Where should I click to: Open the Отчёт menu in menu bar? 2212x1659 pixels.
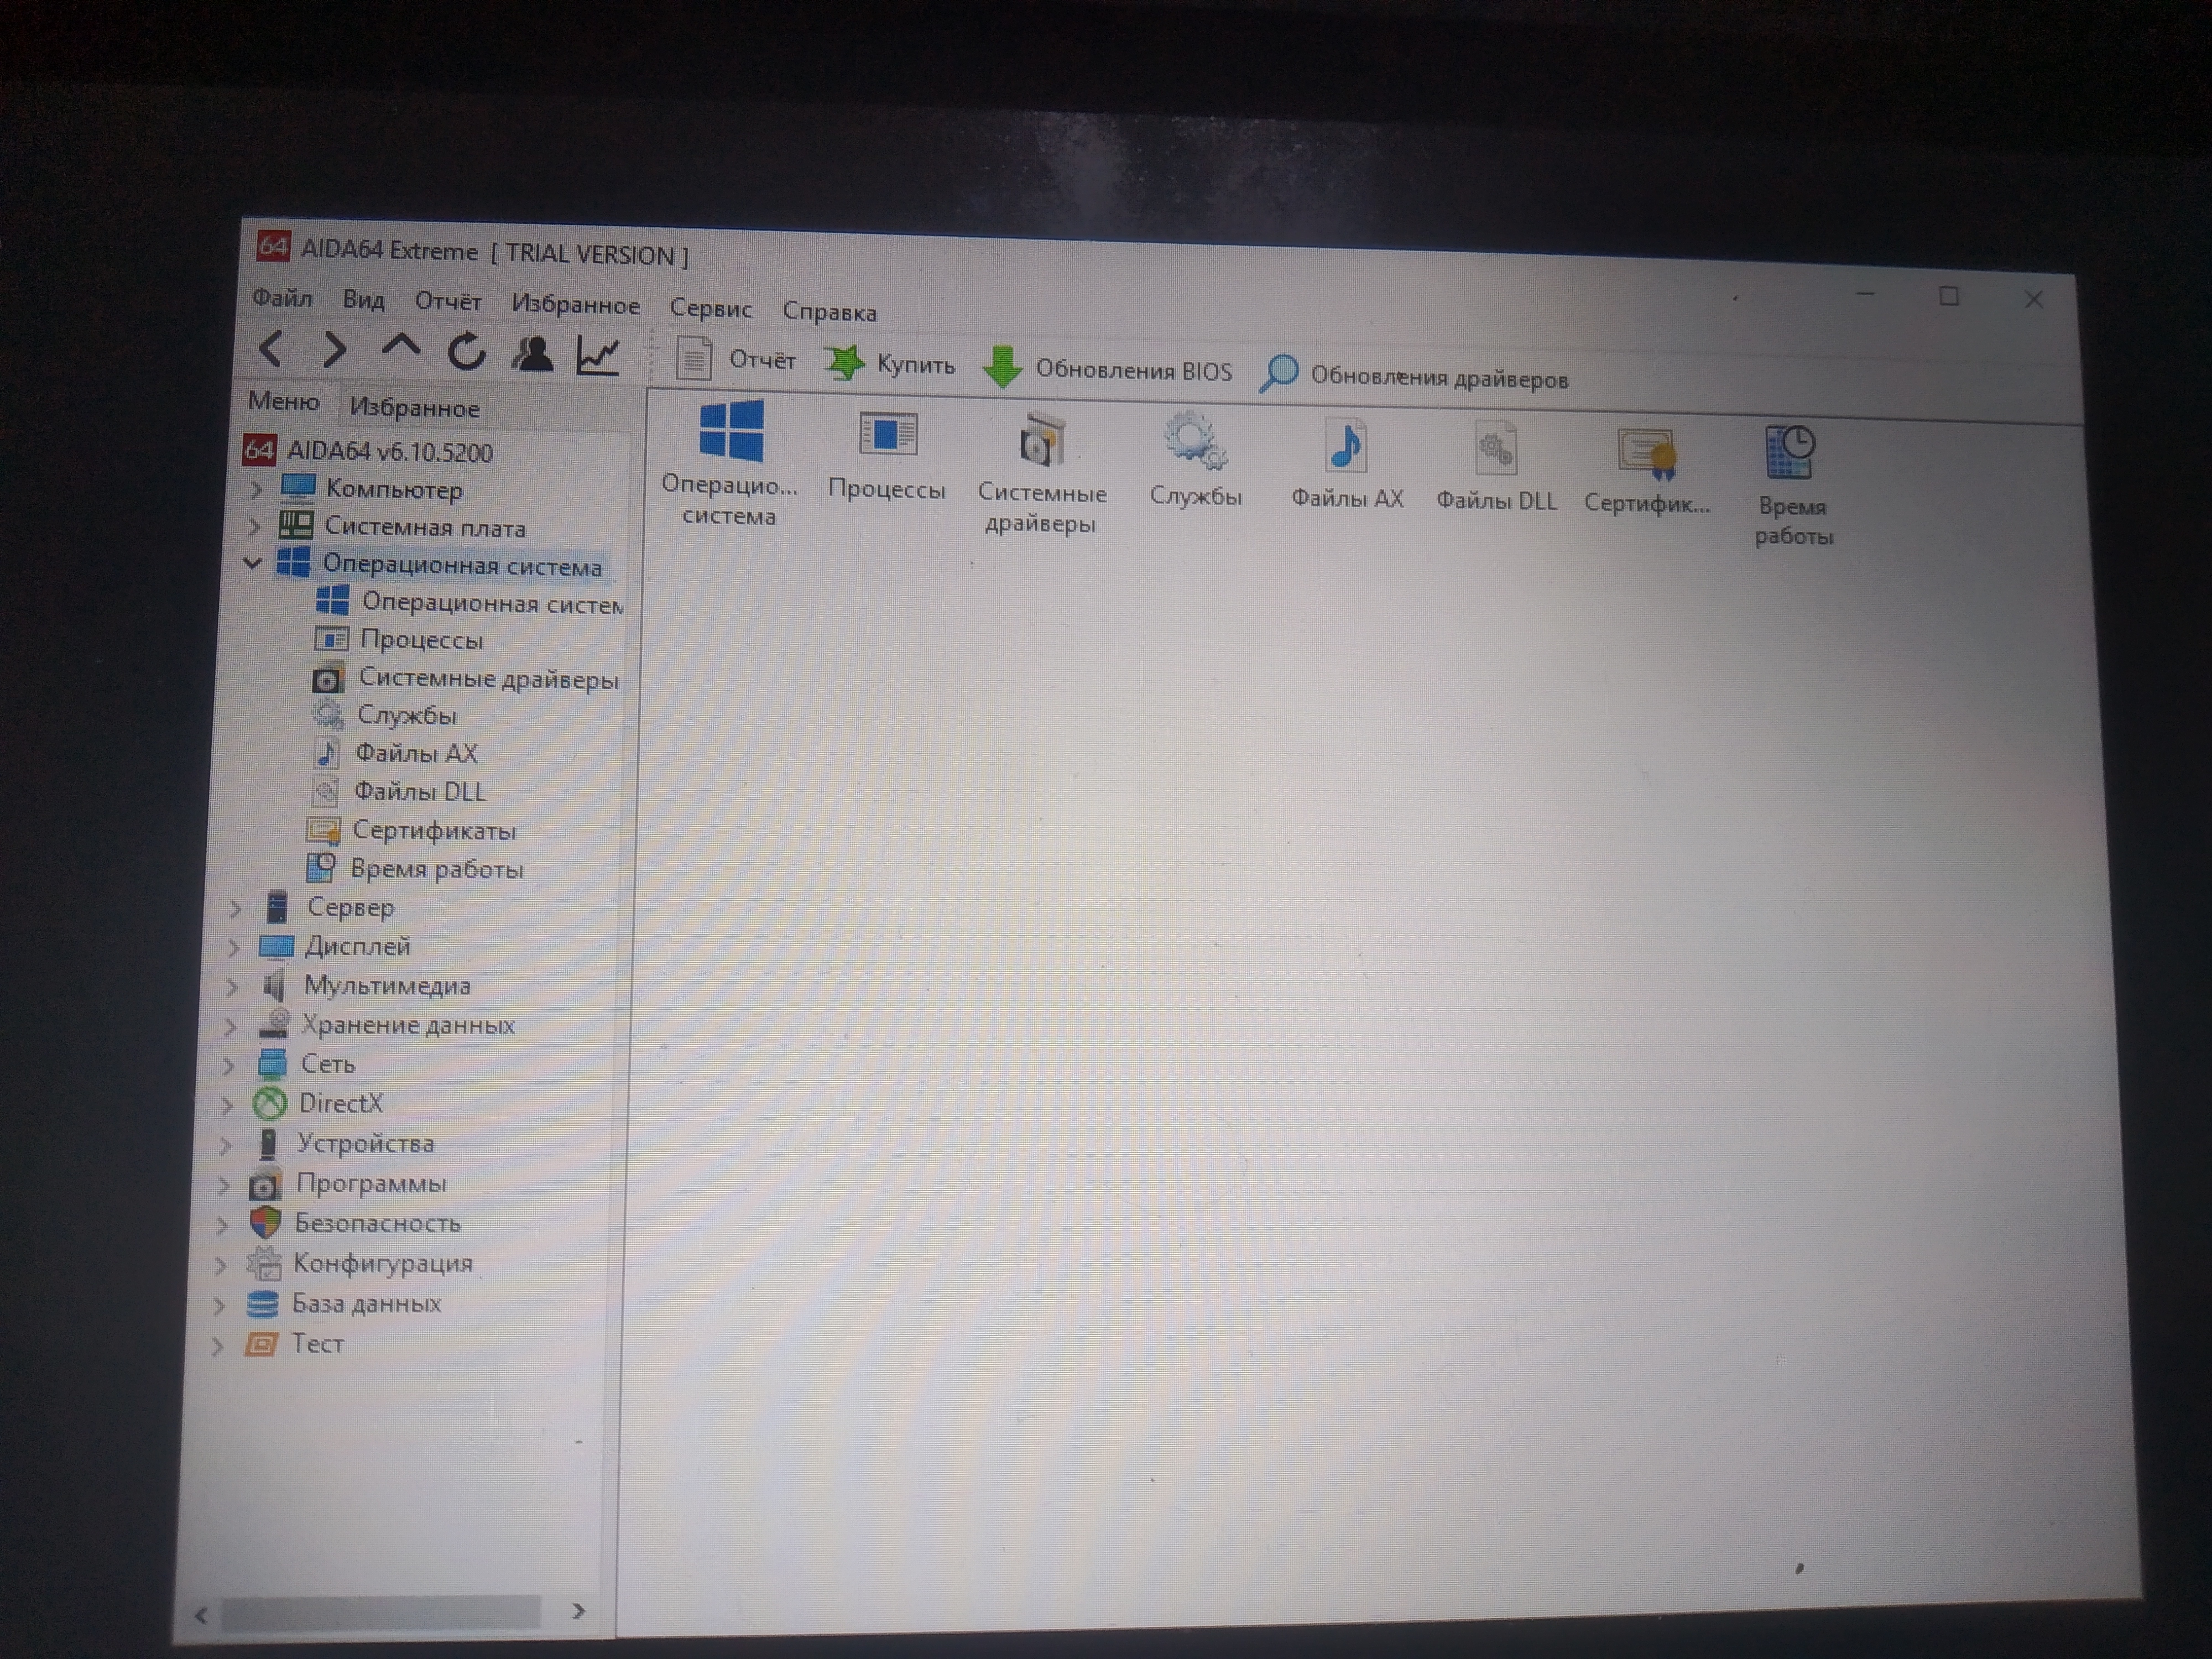pos(448,302)
